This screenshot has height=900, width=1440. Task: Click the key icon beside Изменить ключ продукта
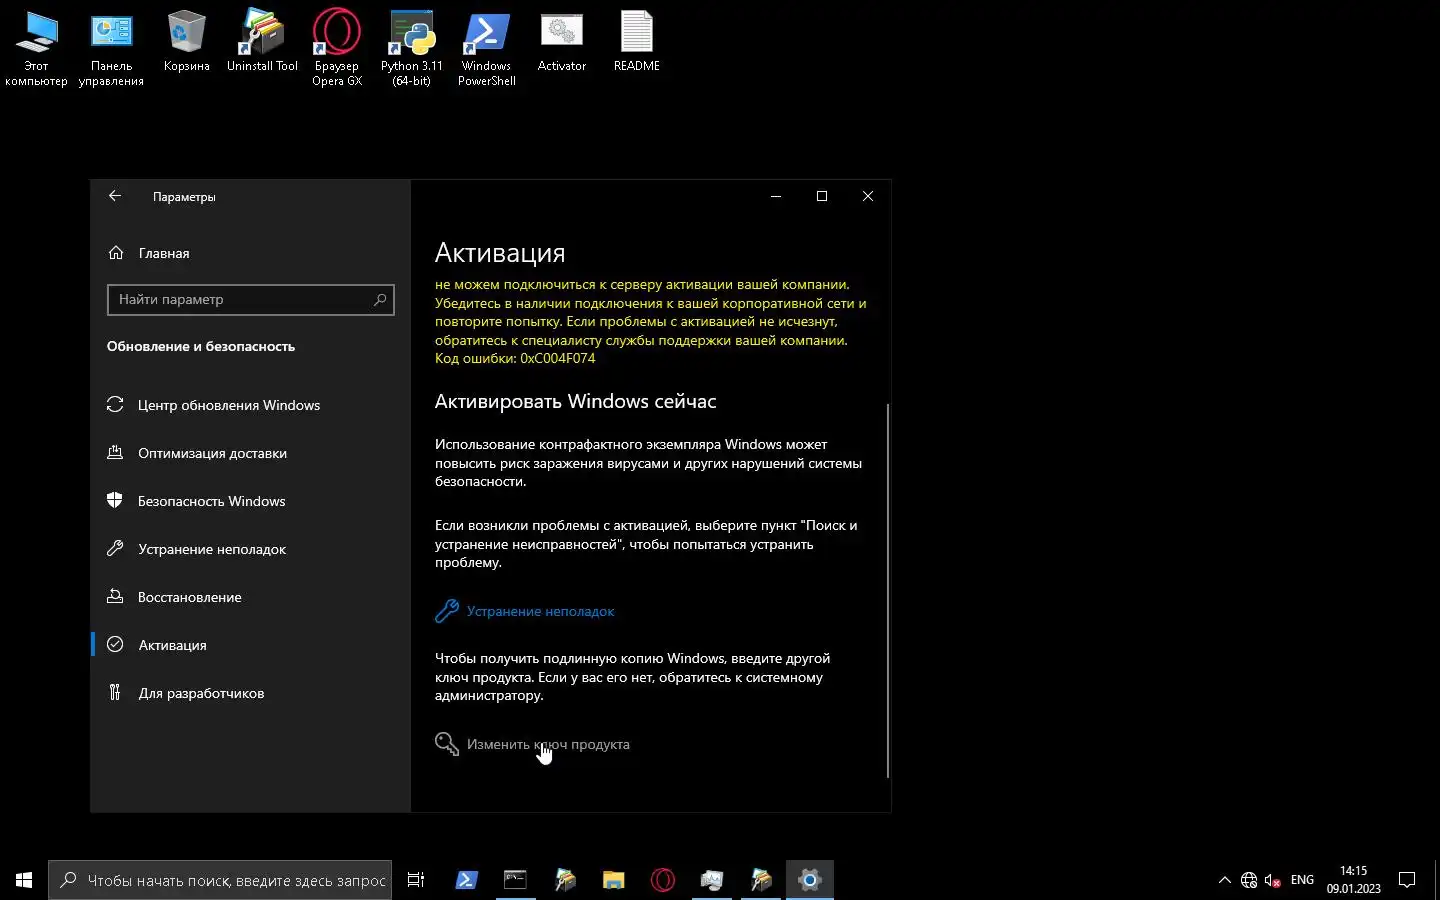tap(447, 744)
